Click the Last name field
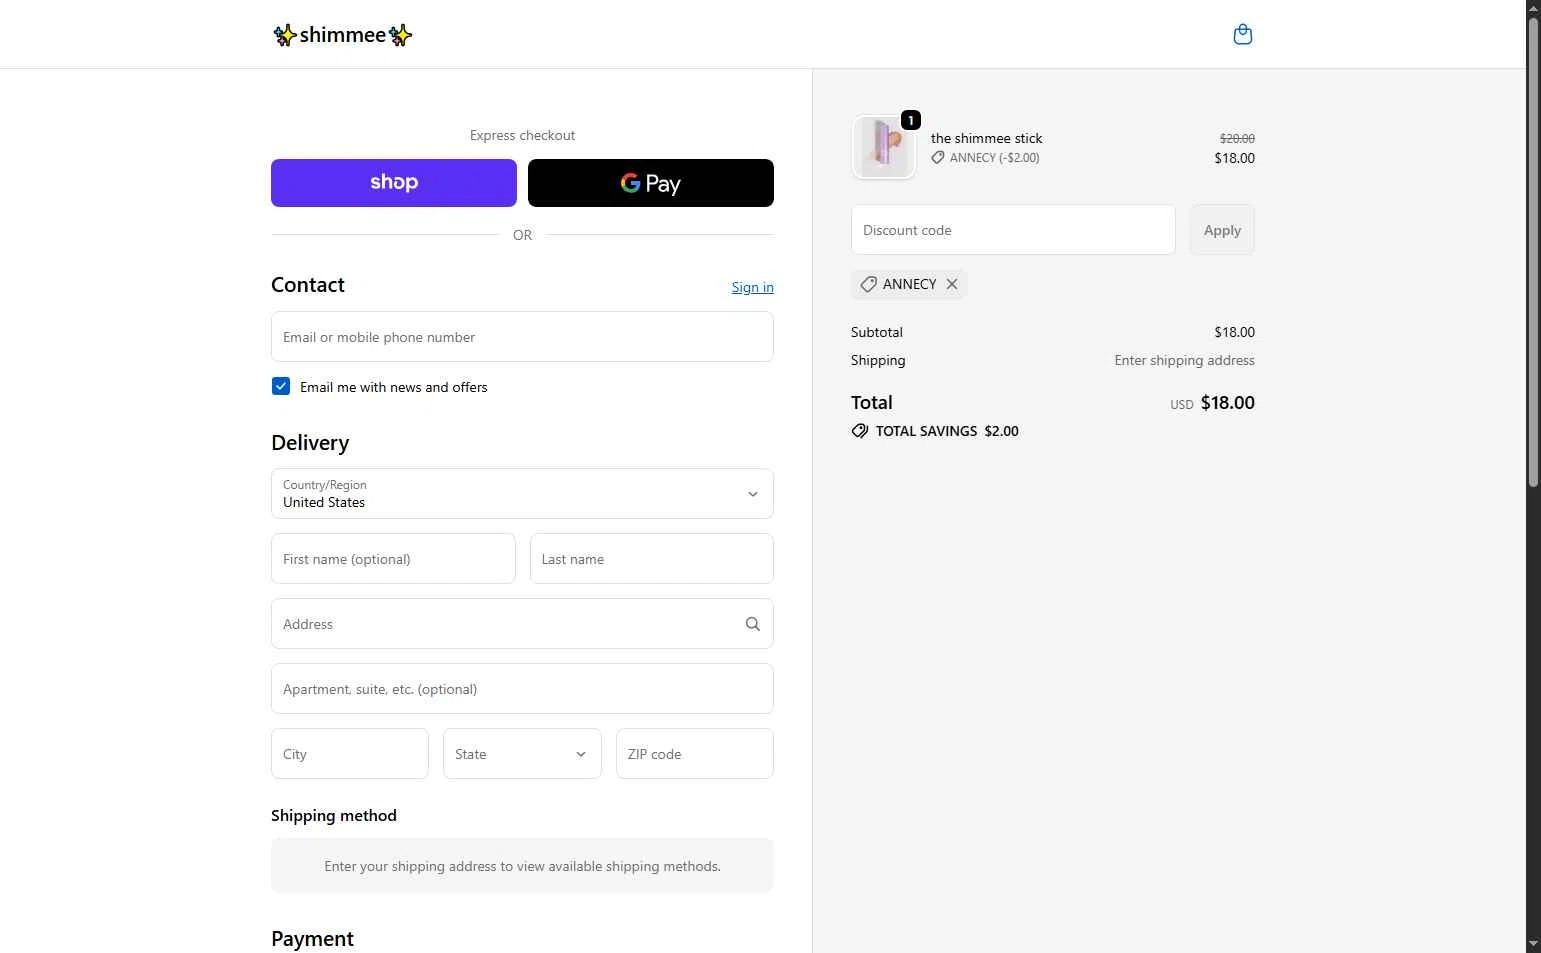This screenshot has height=953, width=1541. (652, 559)
